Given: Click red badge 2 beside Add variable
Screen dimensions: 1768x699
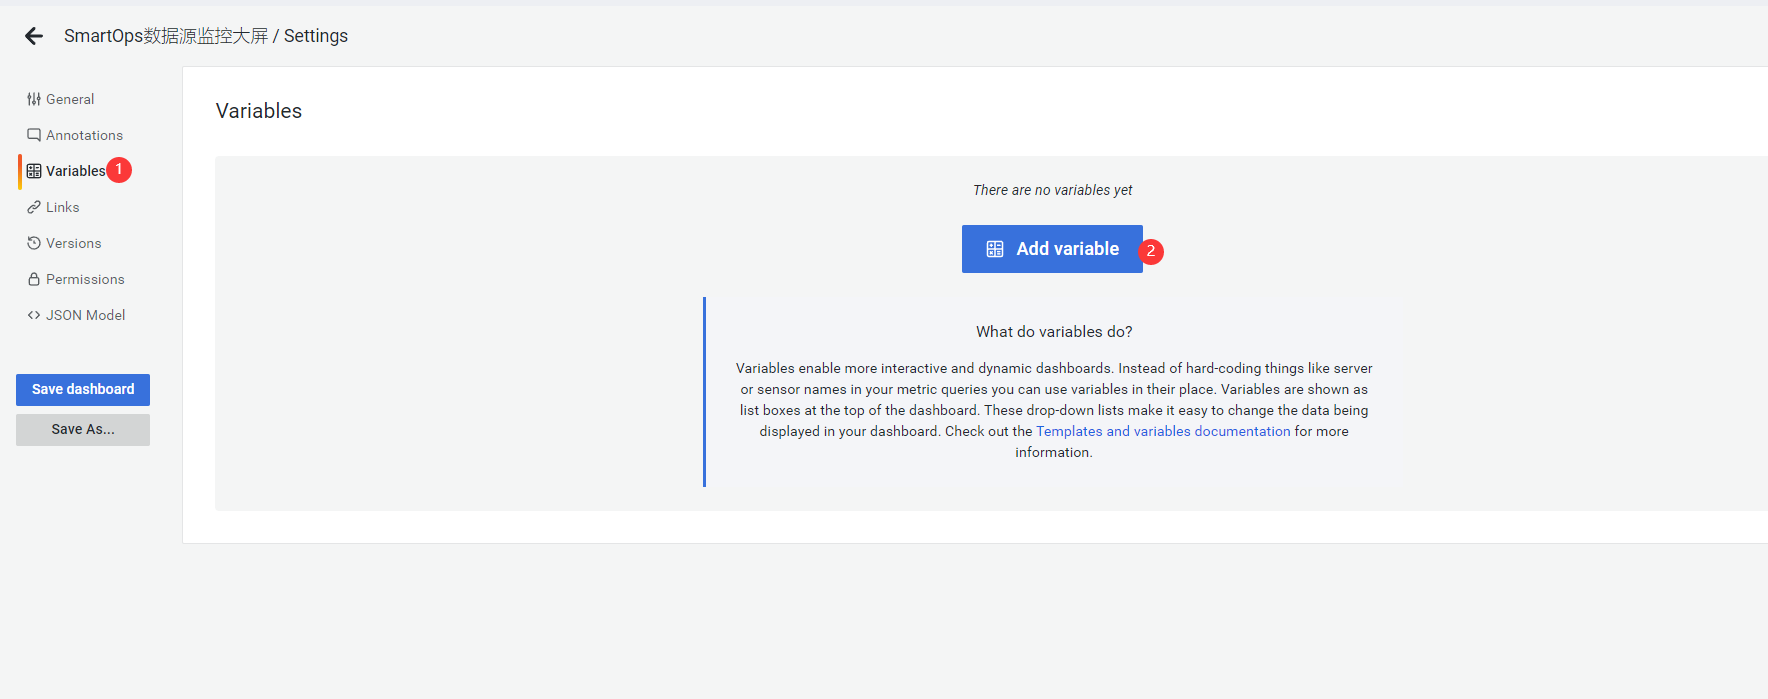Looking at the screenshot, I should click(x=1151, y=251).
